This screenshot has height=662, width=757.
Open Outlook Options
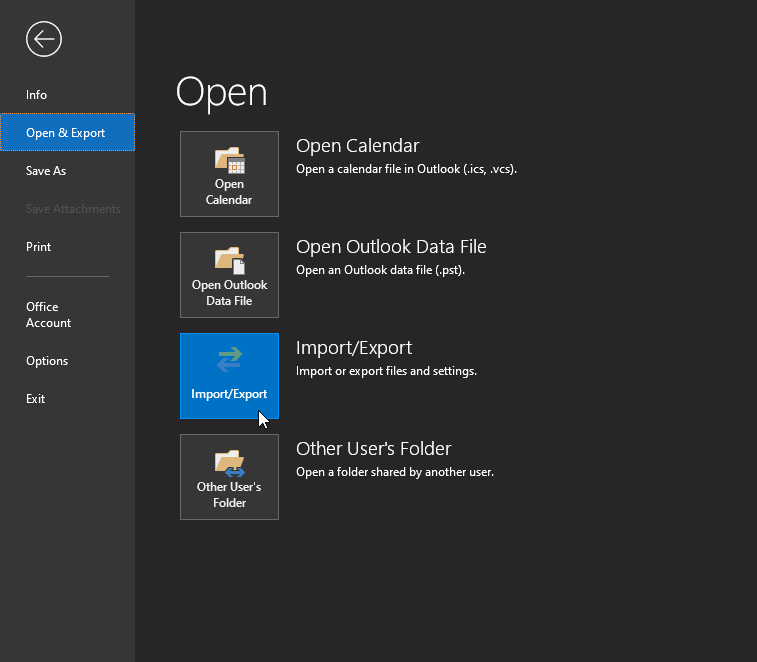(47, 361)
